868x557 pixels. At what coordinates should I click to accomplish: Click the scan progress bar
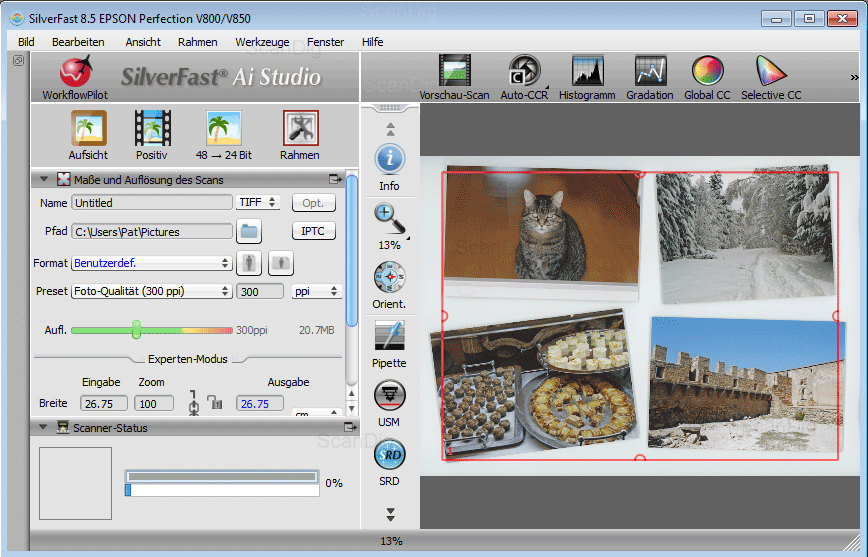223,483
